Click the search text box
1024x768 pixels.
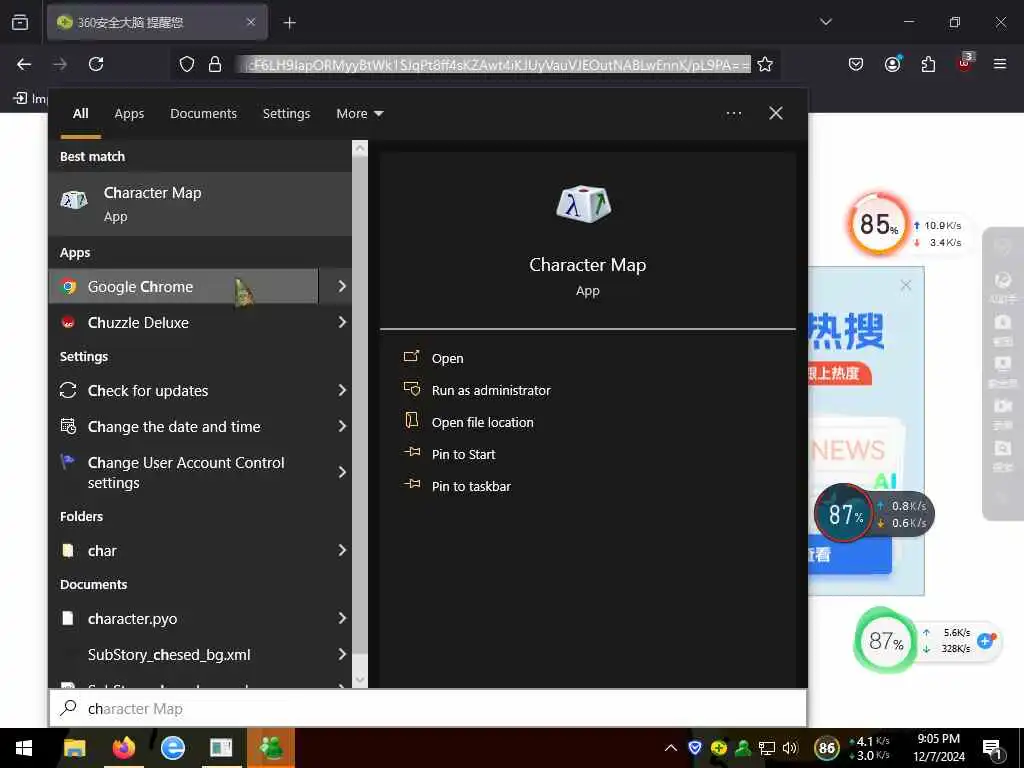tap(428, 709)
